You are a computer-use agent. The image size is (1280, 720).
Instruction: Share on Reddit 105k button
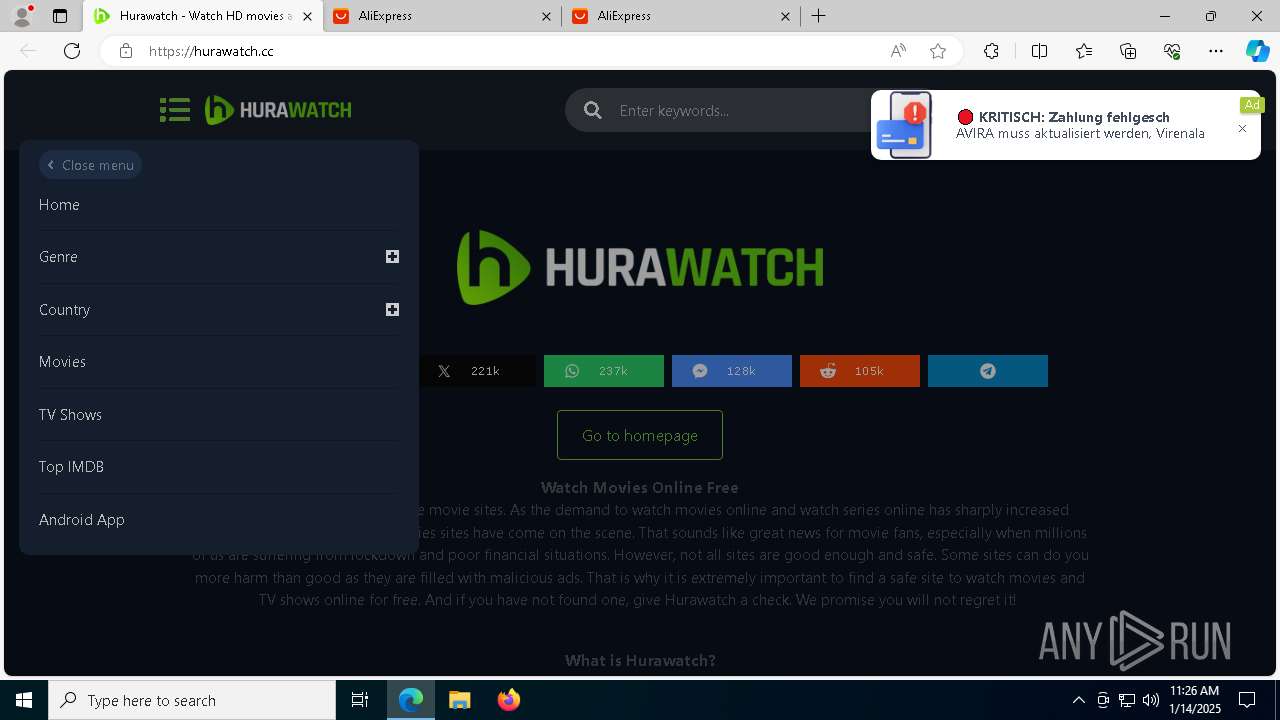860,371
